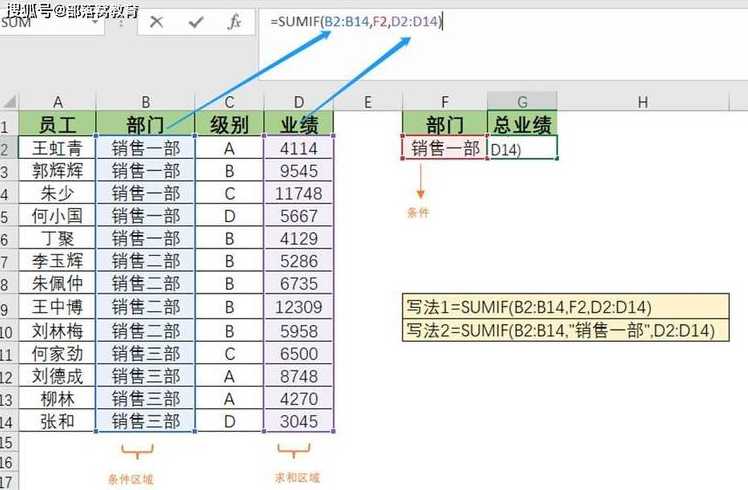Click the 员工 header cell
748x490 pixels.
click(57, 124)
